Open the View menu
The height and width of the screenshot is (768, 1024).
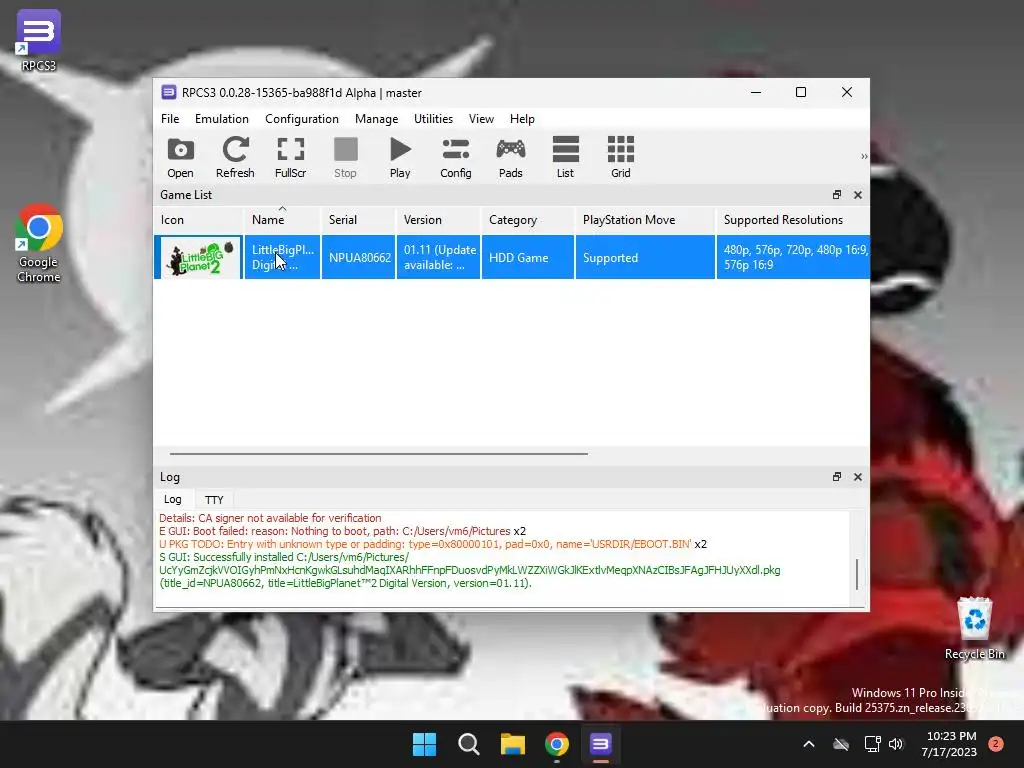[x=481, y=119]
